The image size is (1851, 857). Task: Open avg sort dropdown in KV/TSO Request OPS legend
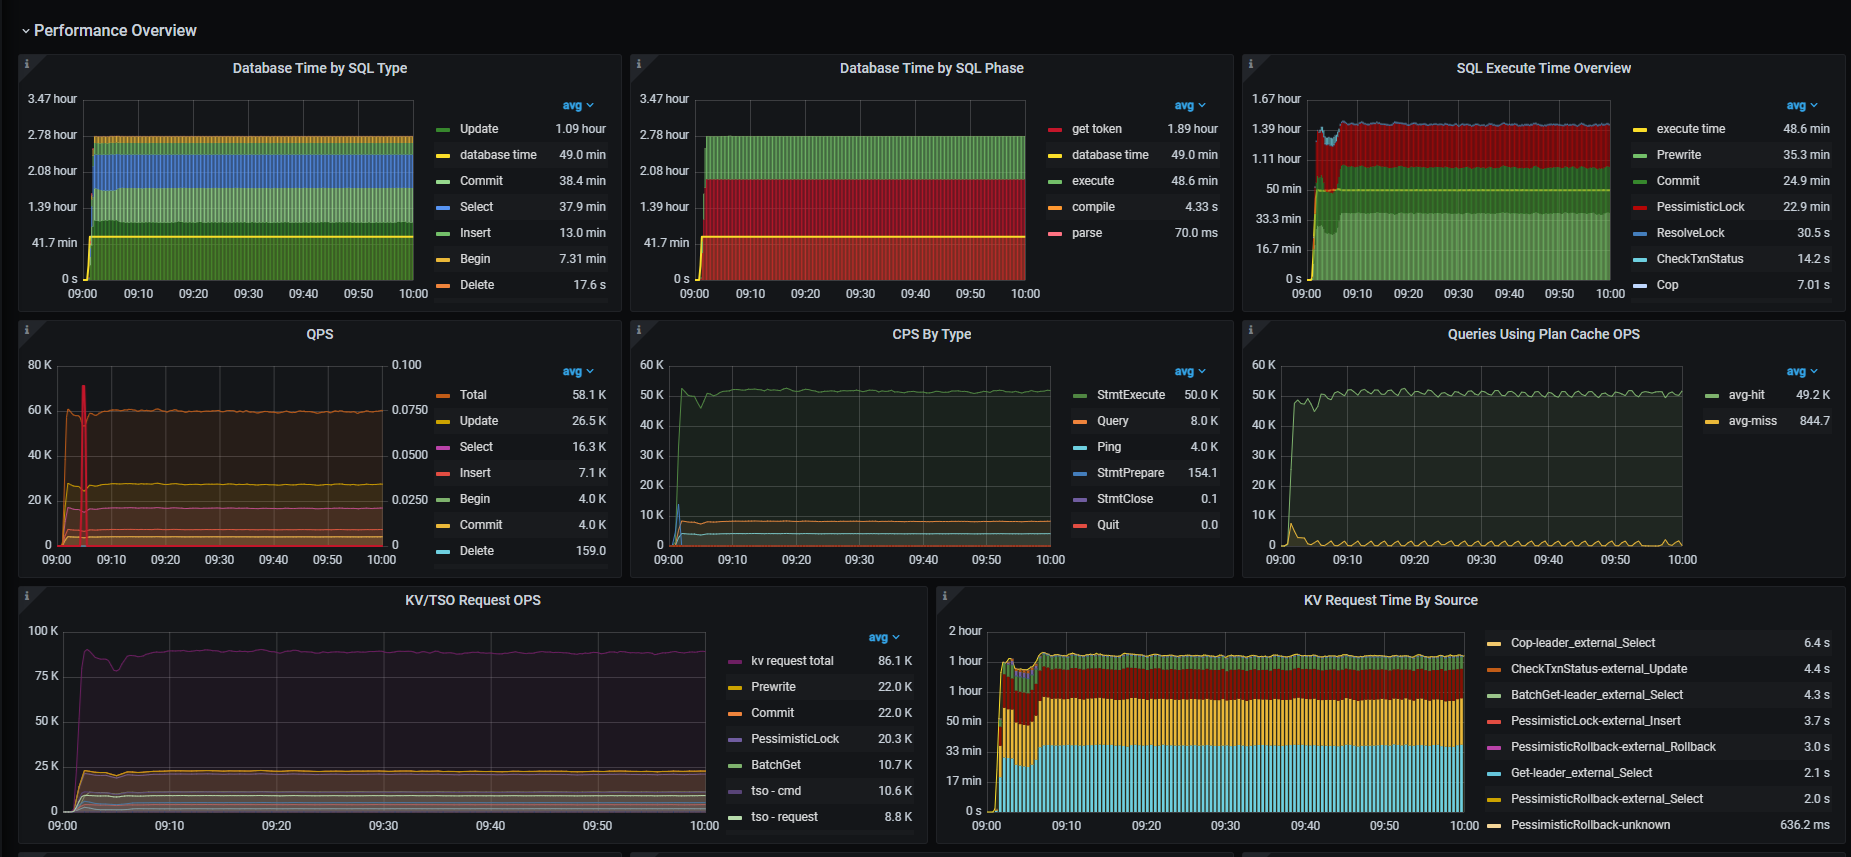(883, 638)
